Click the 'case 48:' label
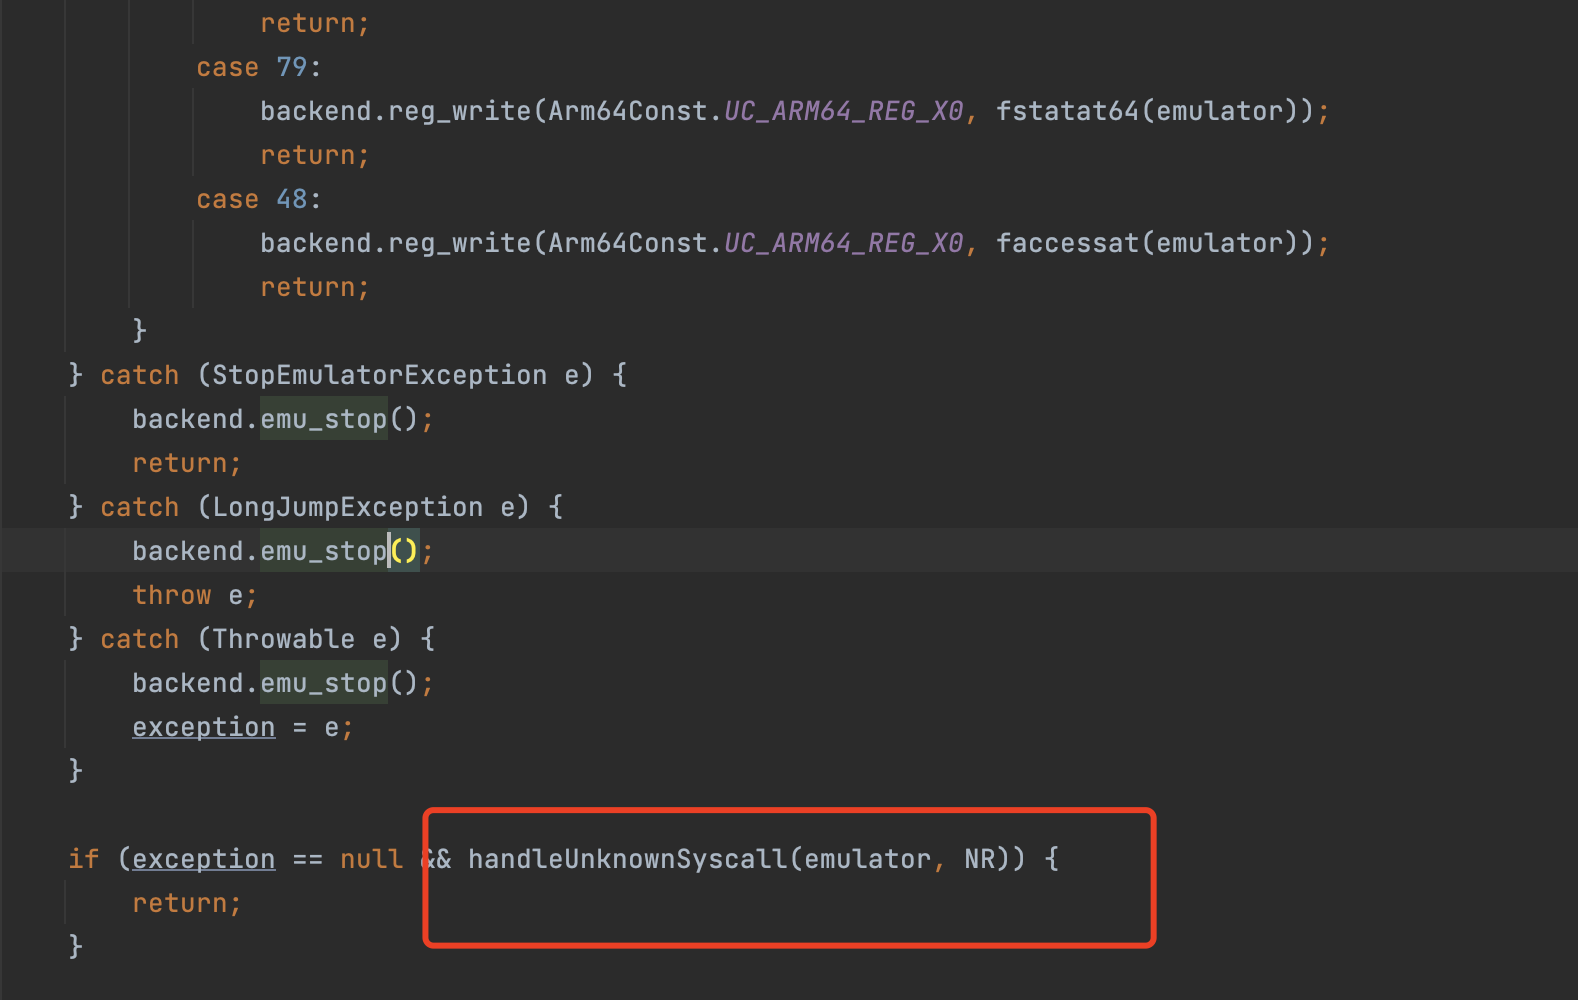1578x1000 pixels. (259, 199)
